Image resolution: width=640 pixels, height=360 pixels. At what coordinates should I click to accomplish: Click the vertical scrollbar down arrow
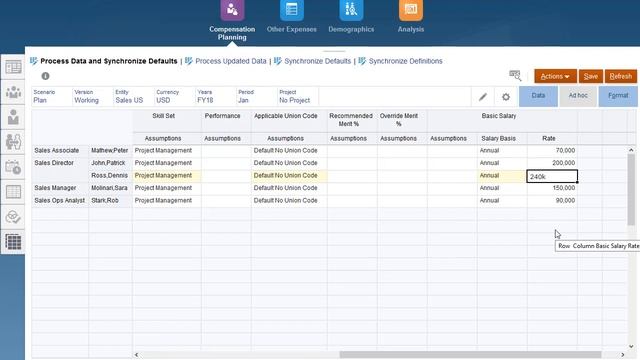pyautogui.click(x=631, y=346)
